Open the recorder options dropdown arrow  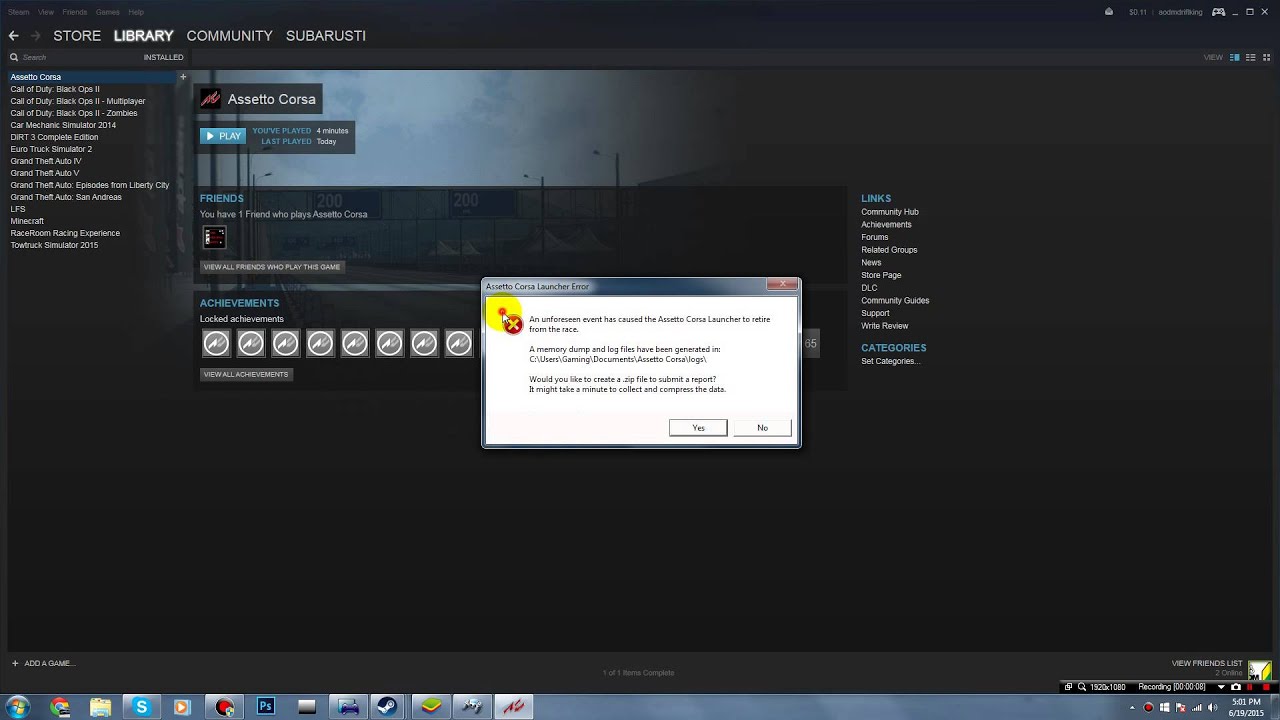pyautogui.click(x=1221, y=687)
